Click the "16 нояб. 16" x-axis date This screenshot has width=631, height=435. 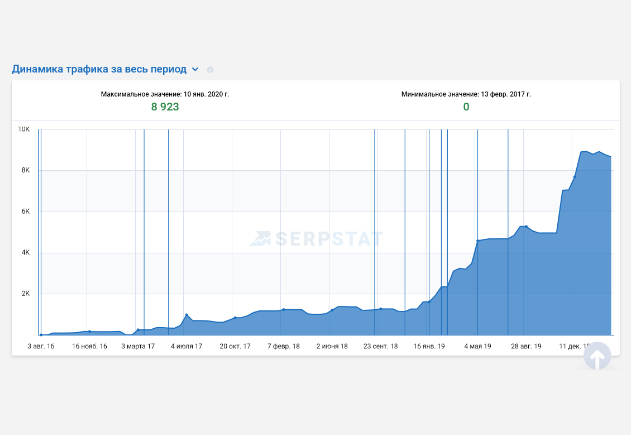click(89, 346)
